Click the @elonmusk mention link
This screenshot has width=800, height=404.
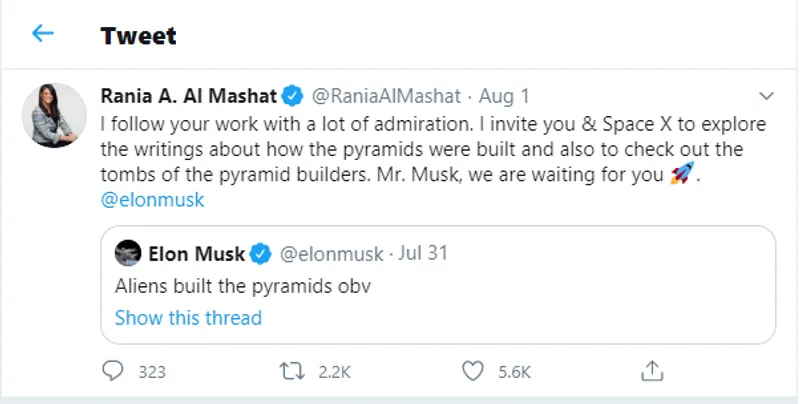[153, 199]
